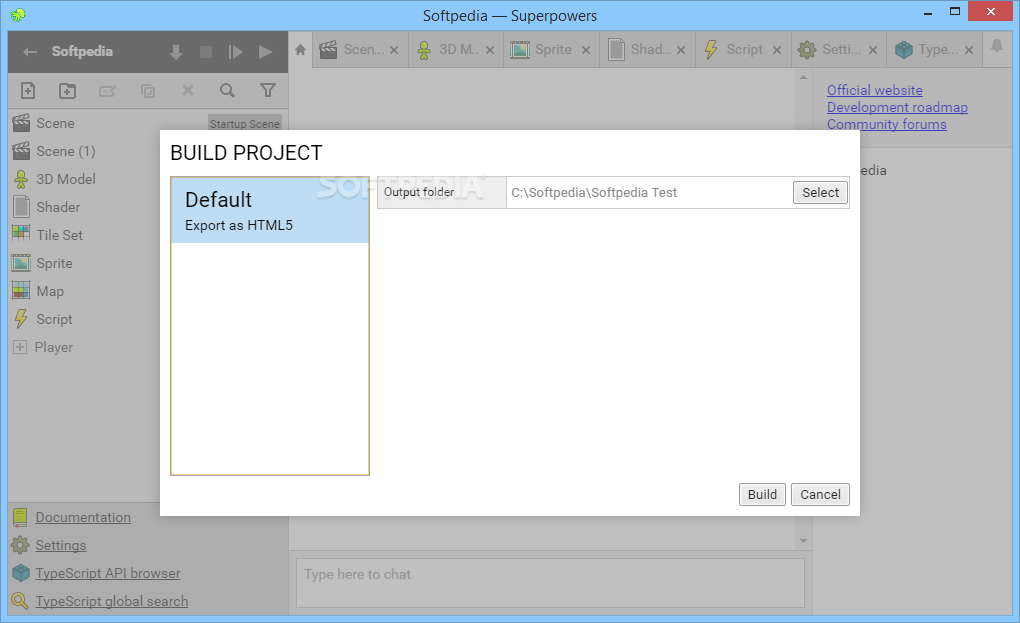Open the home tab icon
The image size is (1020, 623).
(300, 49)
